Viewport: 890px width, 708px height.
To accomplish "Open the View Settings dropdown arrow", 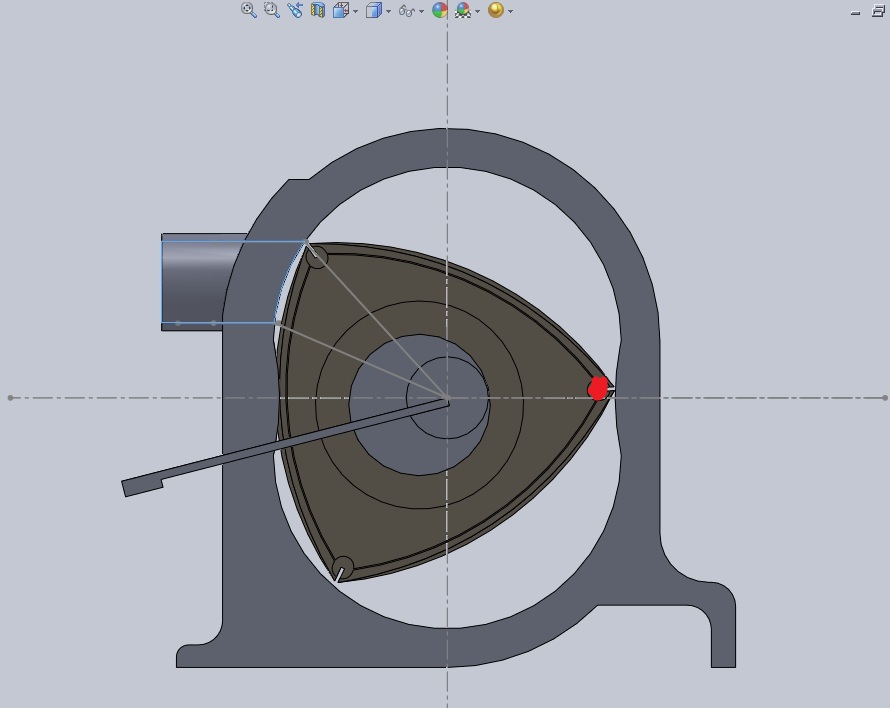I will pos(510,12).
